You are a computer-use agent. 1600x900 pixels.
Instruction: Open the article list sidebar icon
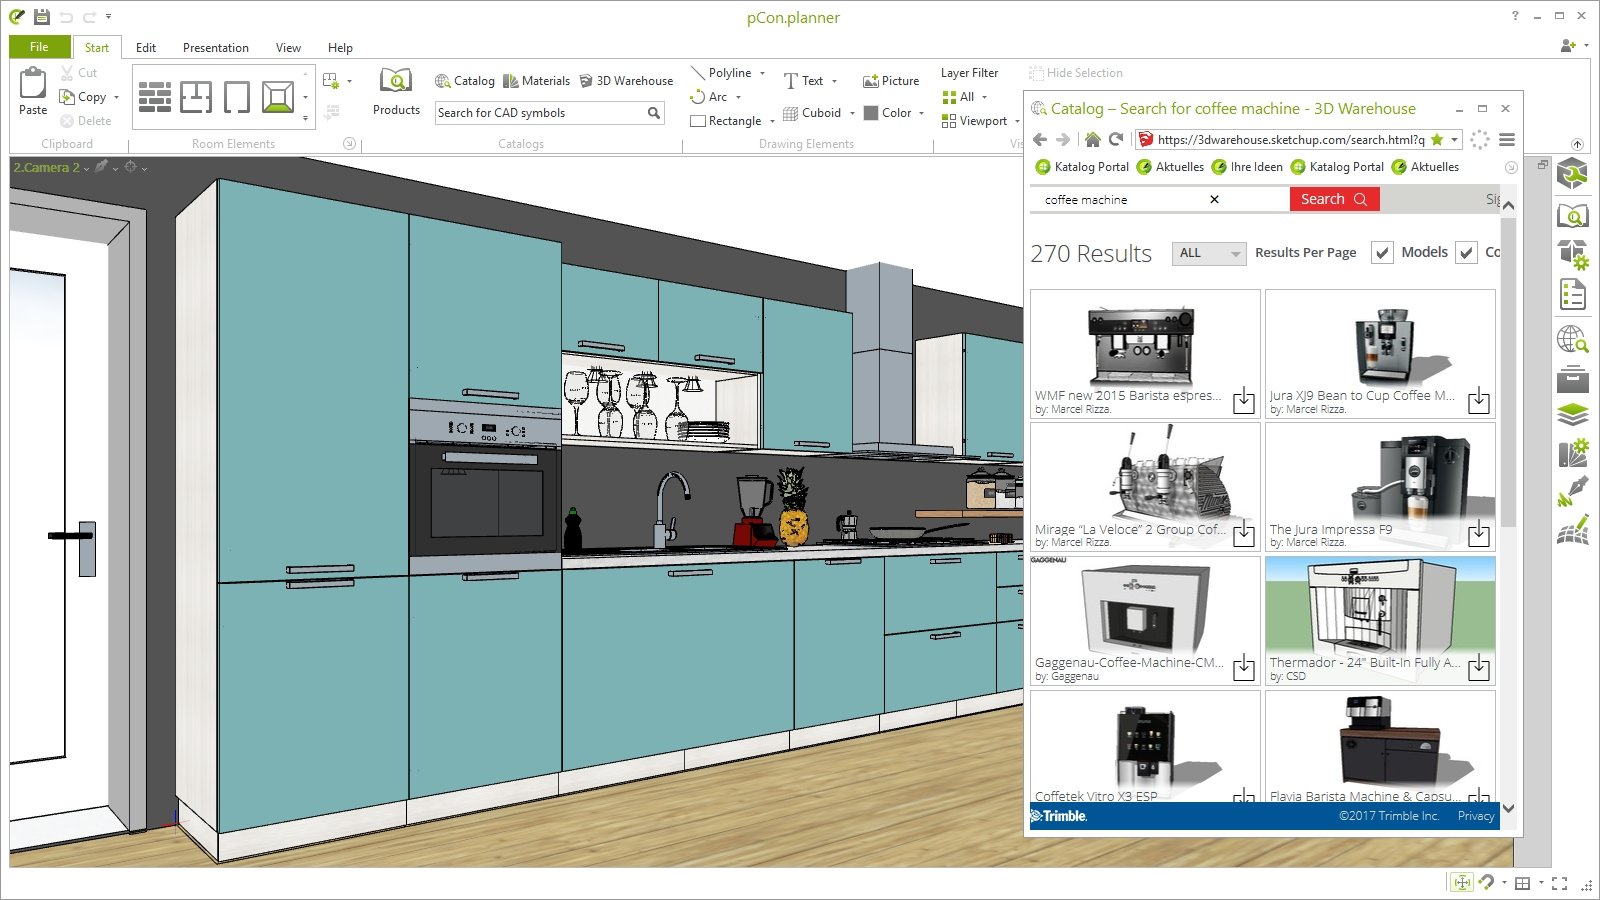(1573, 294)
